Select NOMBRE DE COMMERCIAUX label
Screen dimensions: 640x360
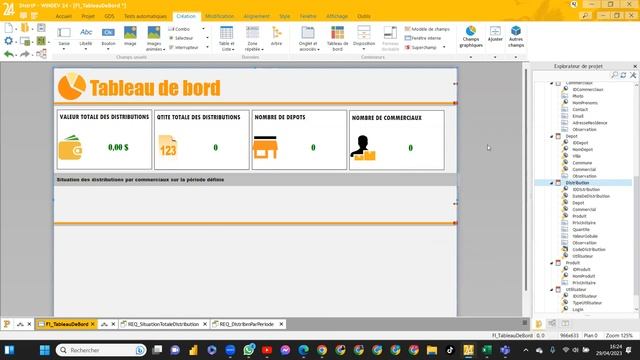pyautogui.click(x=387, y=118)
